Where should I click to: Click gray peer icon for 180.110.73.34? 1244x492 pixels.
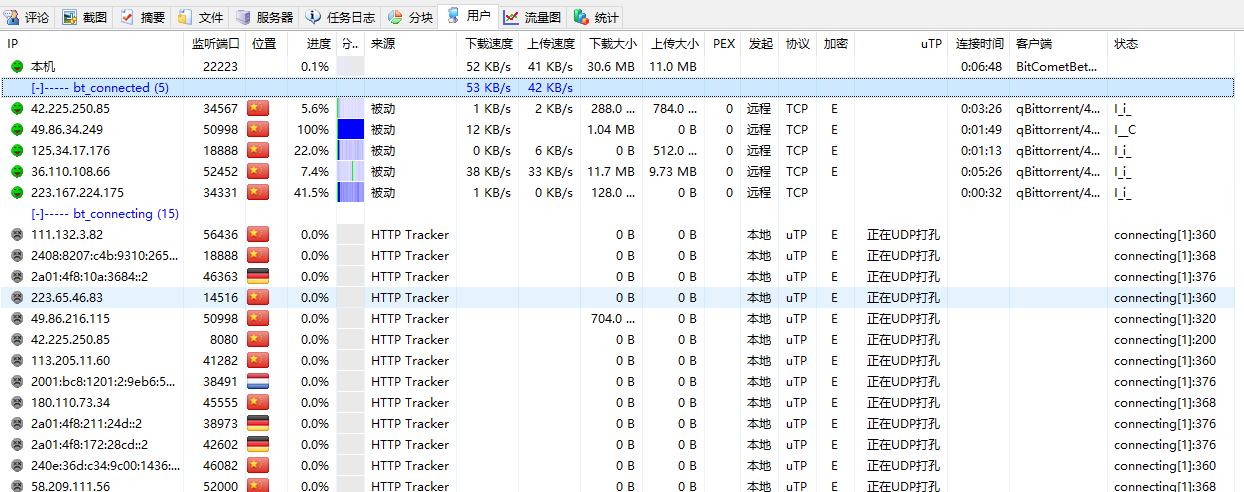click(x=17, y=402)
